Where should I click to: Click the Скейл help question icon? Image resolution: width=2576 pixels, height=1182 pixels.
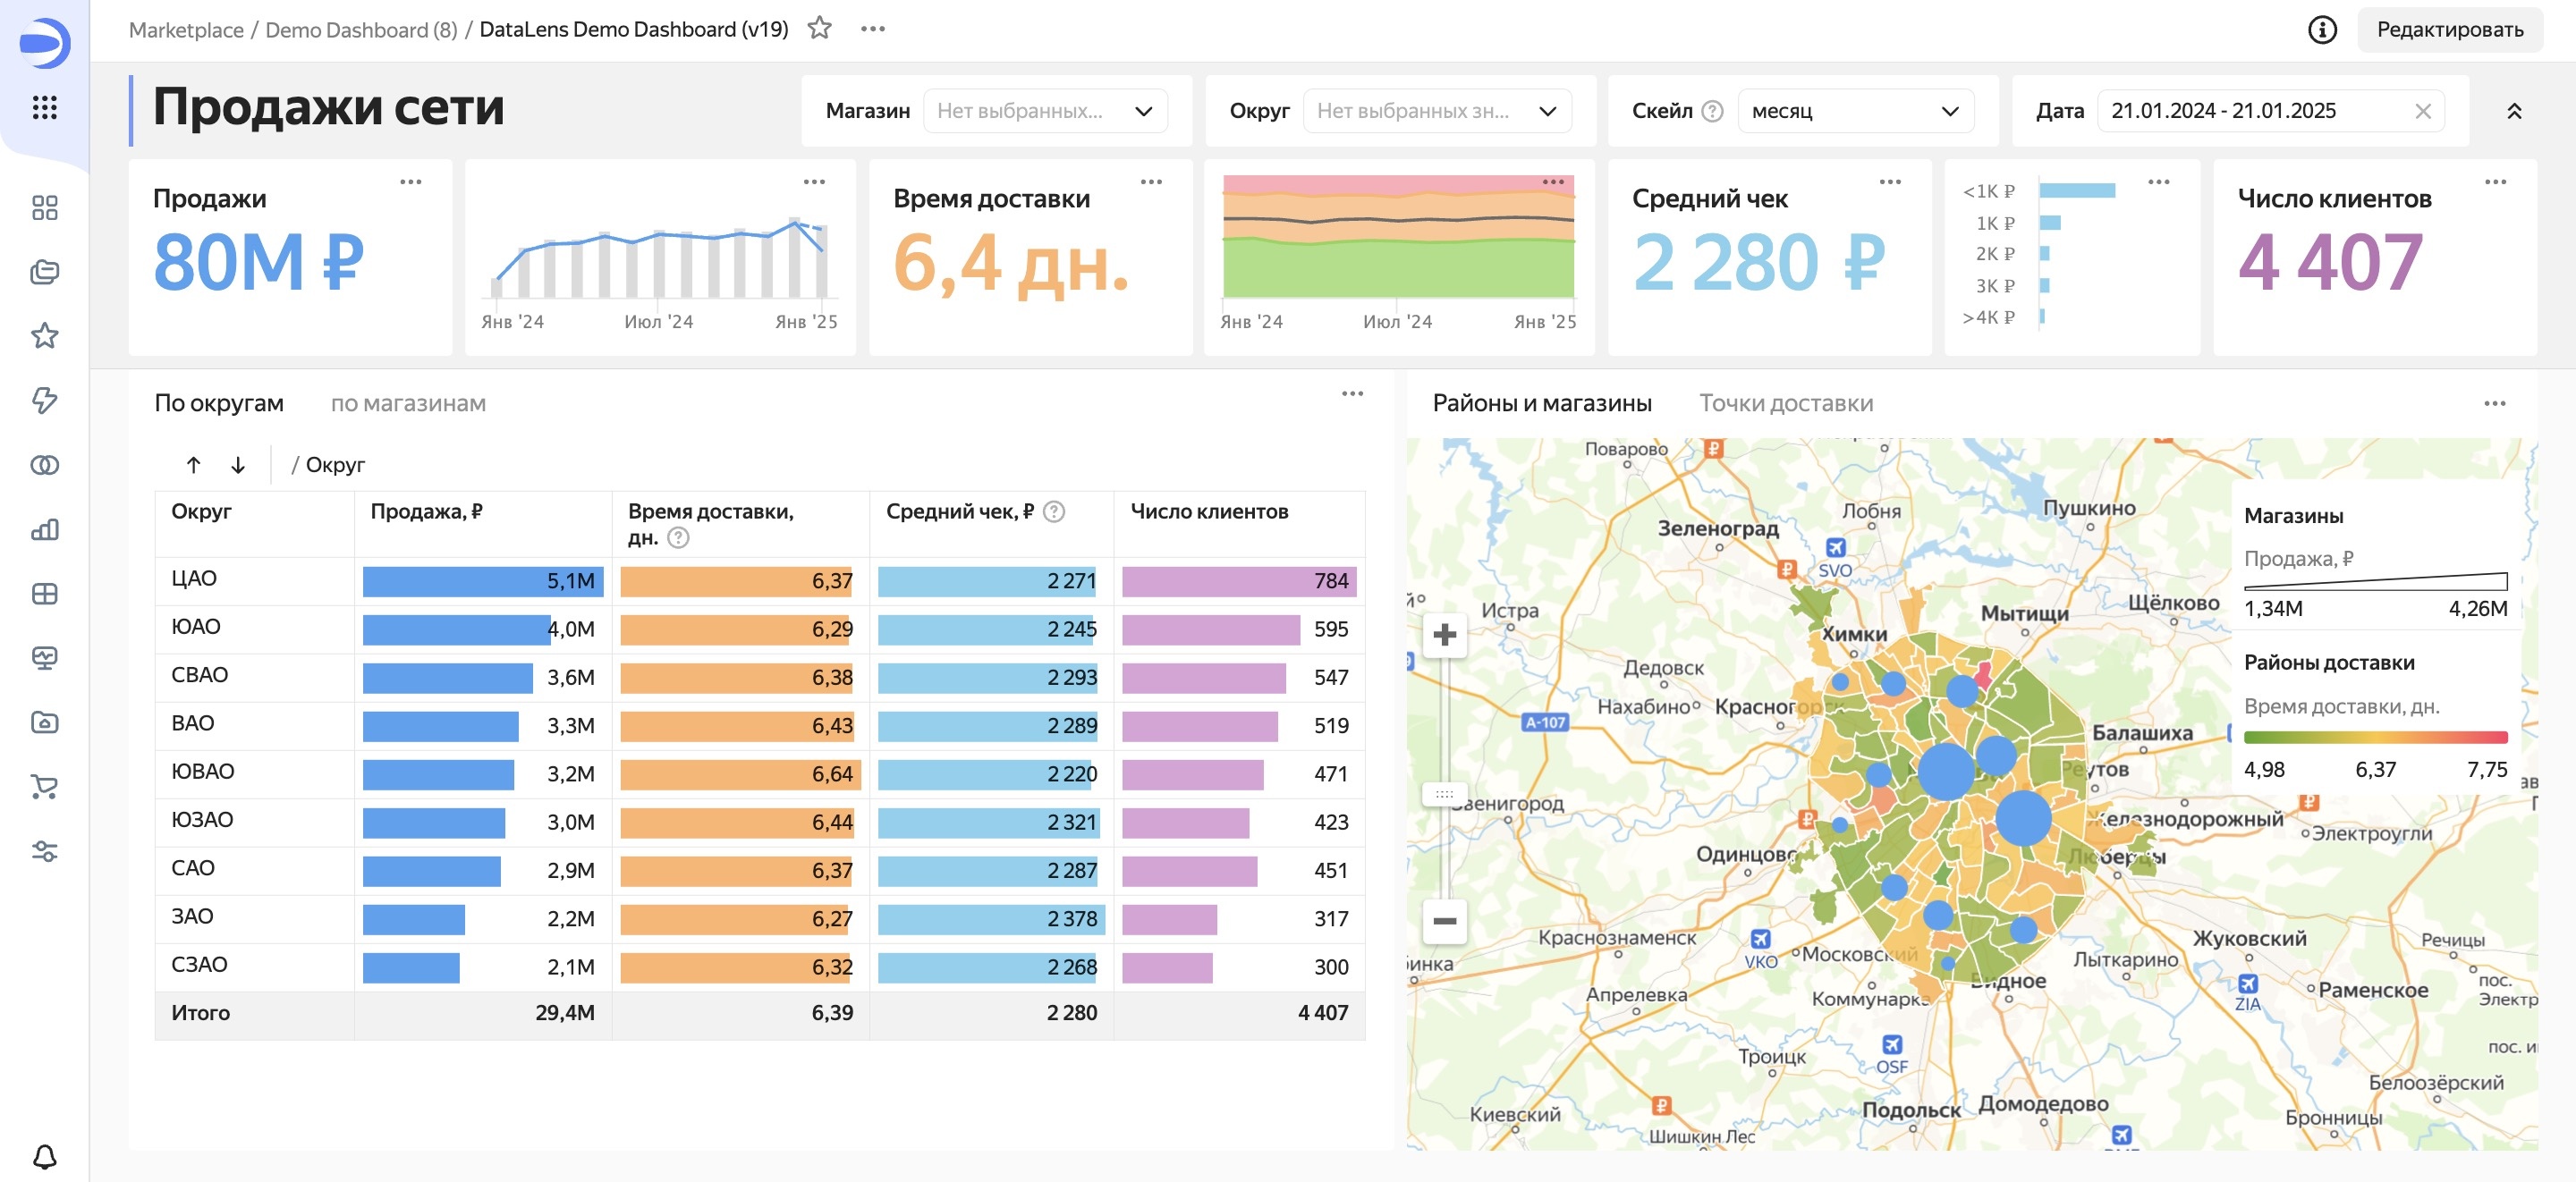[1712, 111]
